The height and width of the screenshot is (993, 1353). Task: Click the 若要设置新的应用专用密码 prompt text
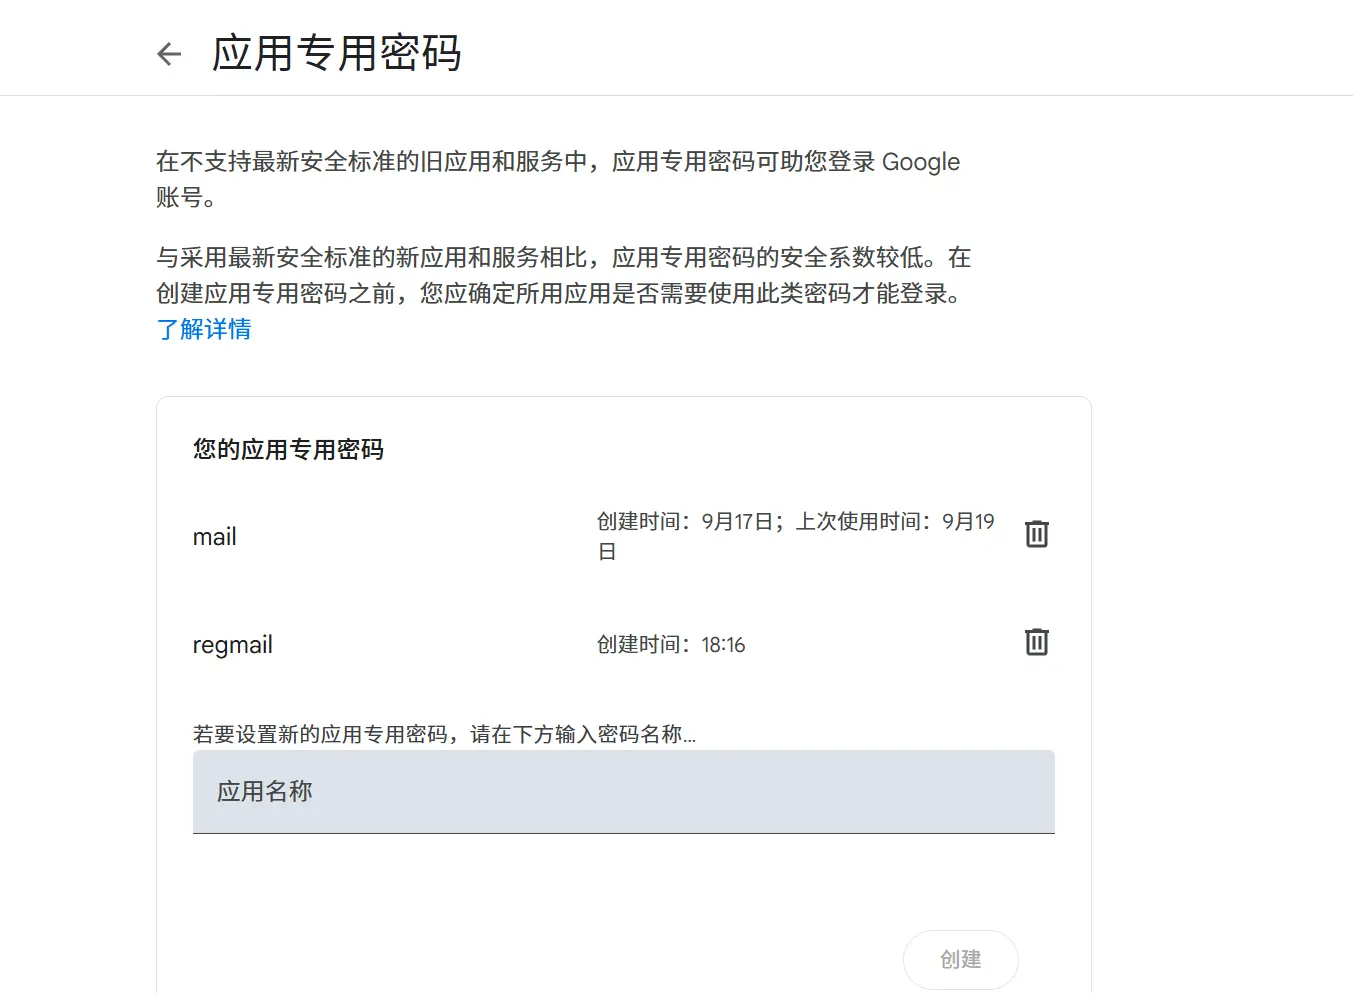[x=444, y=735]
